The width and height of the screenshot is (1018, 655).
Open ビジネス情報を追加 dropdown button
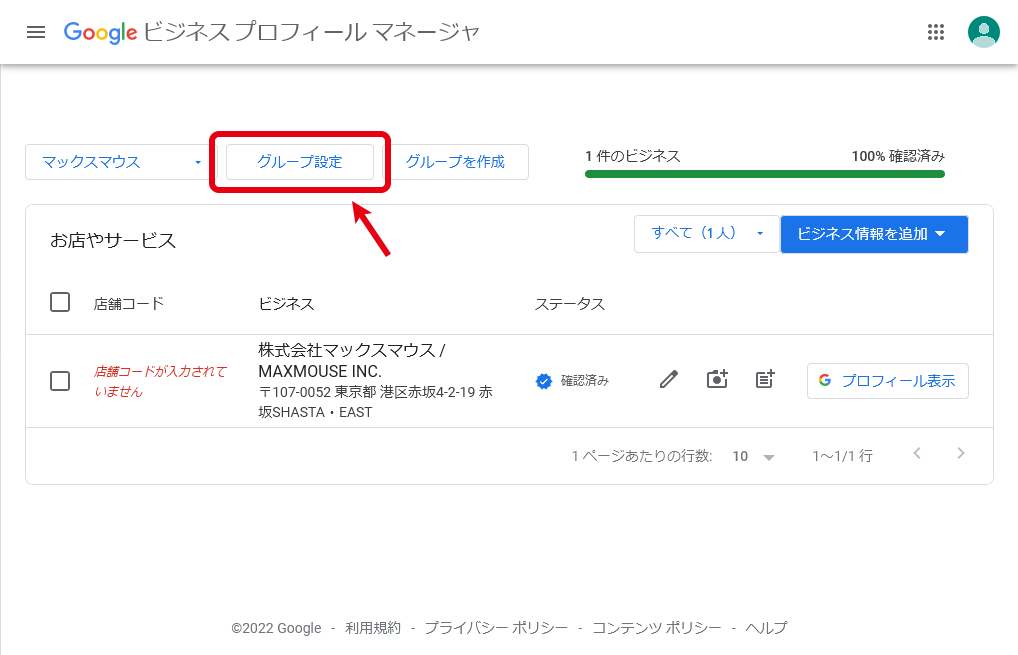(x=873, y=234)
